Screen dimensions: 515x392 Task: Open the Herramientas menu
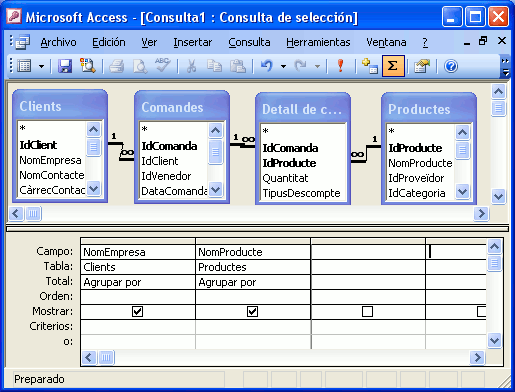tap(318, 42)
